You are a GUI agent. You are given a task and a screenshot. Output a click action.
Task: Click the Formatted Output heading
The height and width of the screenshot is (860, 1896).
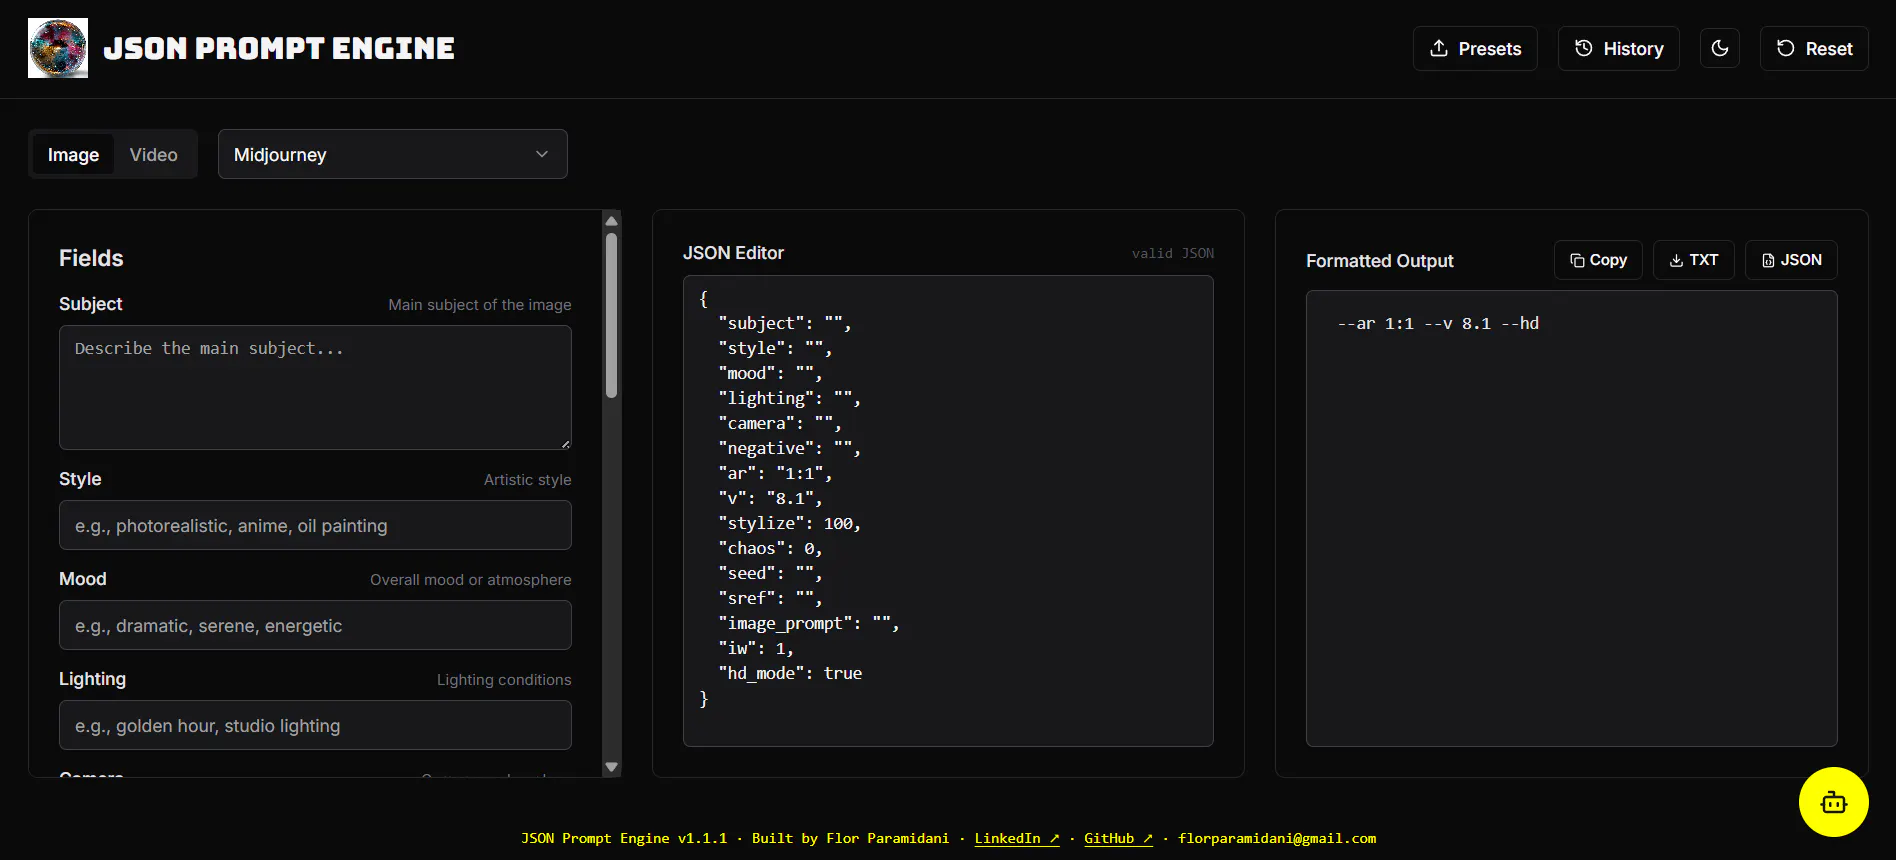point(1380,260)
